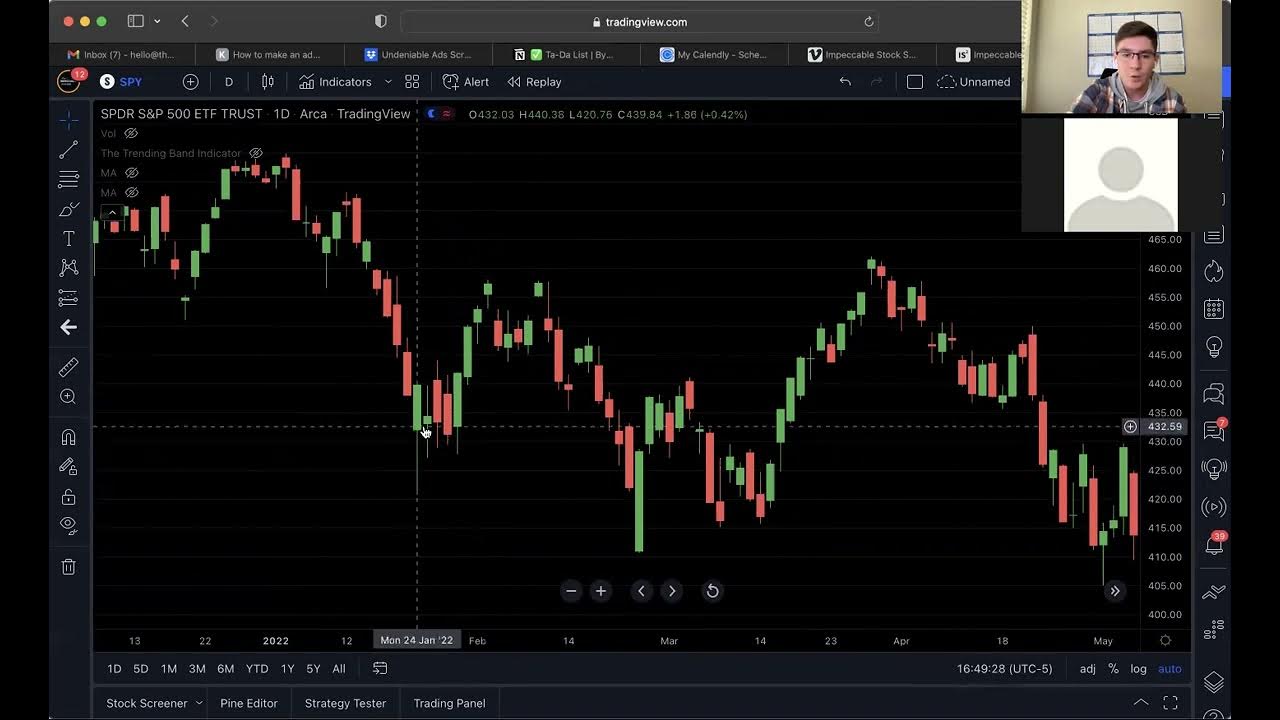Select the crosshair cursor tool
Viewport: 1280px width, 720px height.
pos(68,119)
